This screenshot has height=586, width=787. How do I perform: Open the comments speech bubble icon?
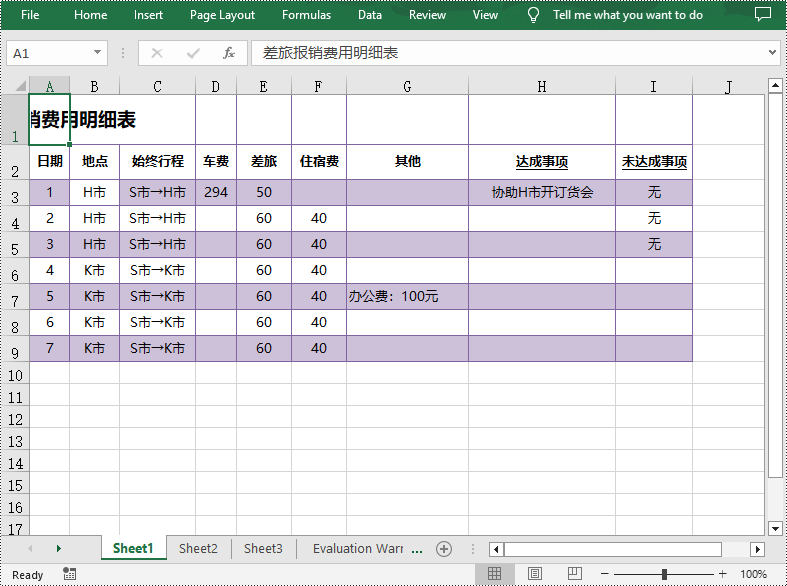click(762, 15)
